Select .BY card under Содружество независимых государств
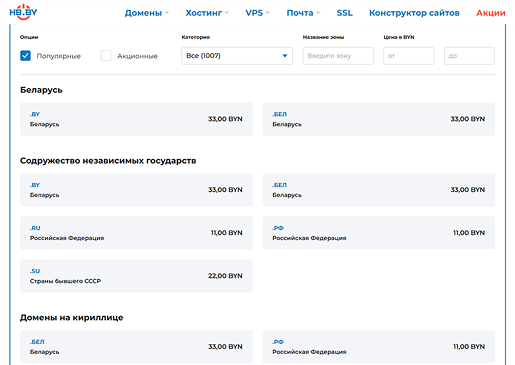The height and width of the screenshot is (365, 515). [x=136, y=190]
